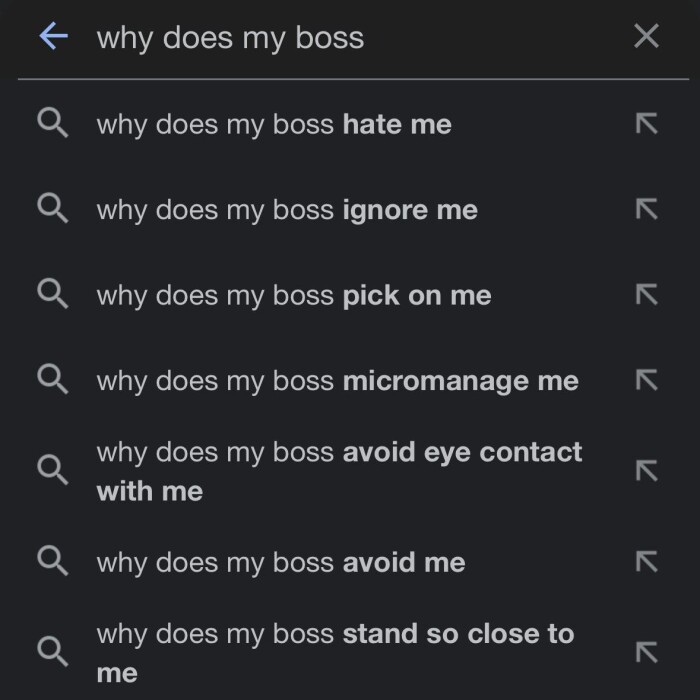Fill query with 'ignore me' arrow icon

pos(647,209)
